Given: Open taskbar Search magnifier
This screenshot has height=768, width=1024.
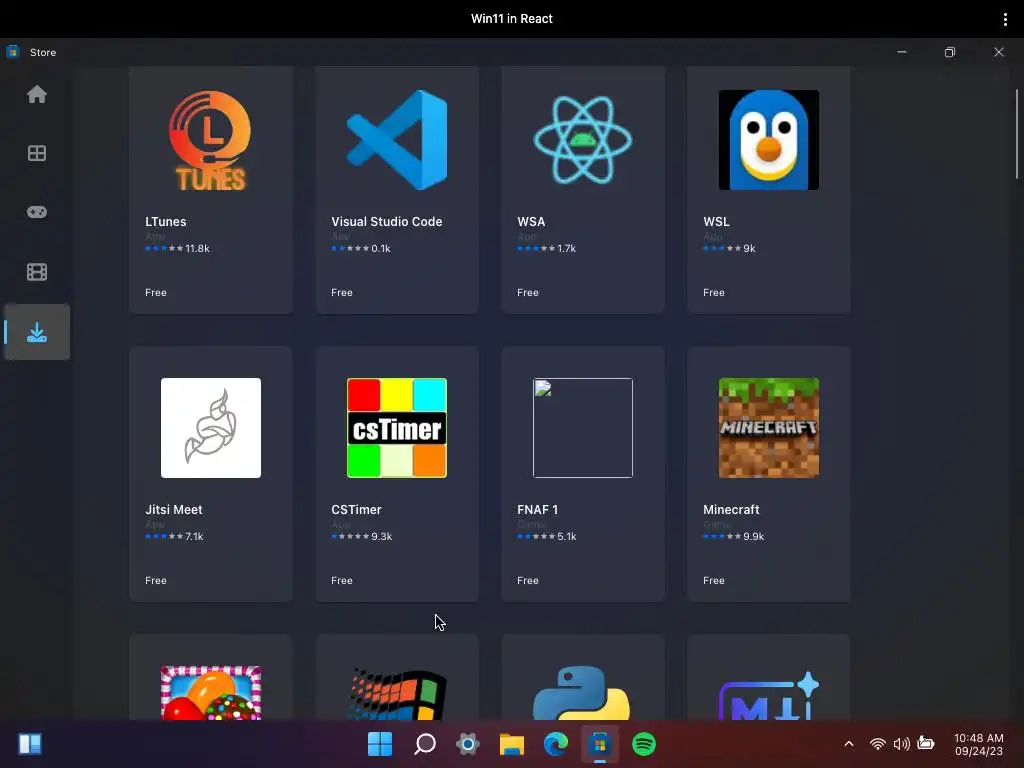Looking at the screenshot, I should pos(424,744).
